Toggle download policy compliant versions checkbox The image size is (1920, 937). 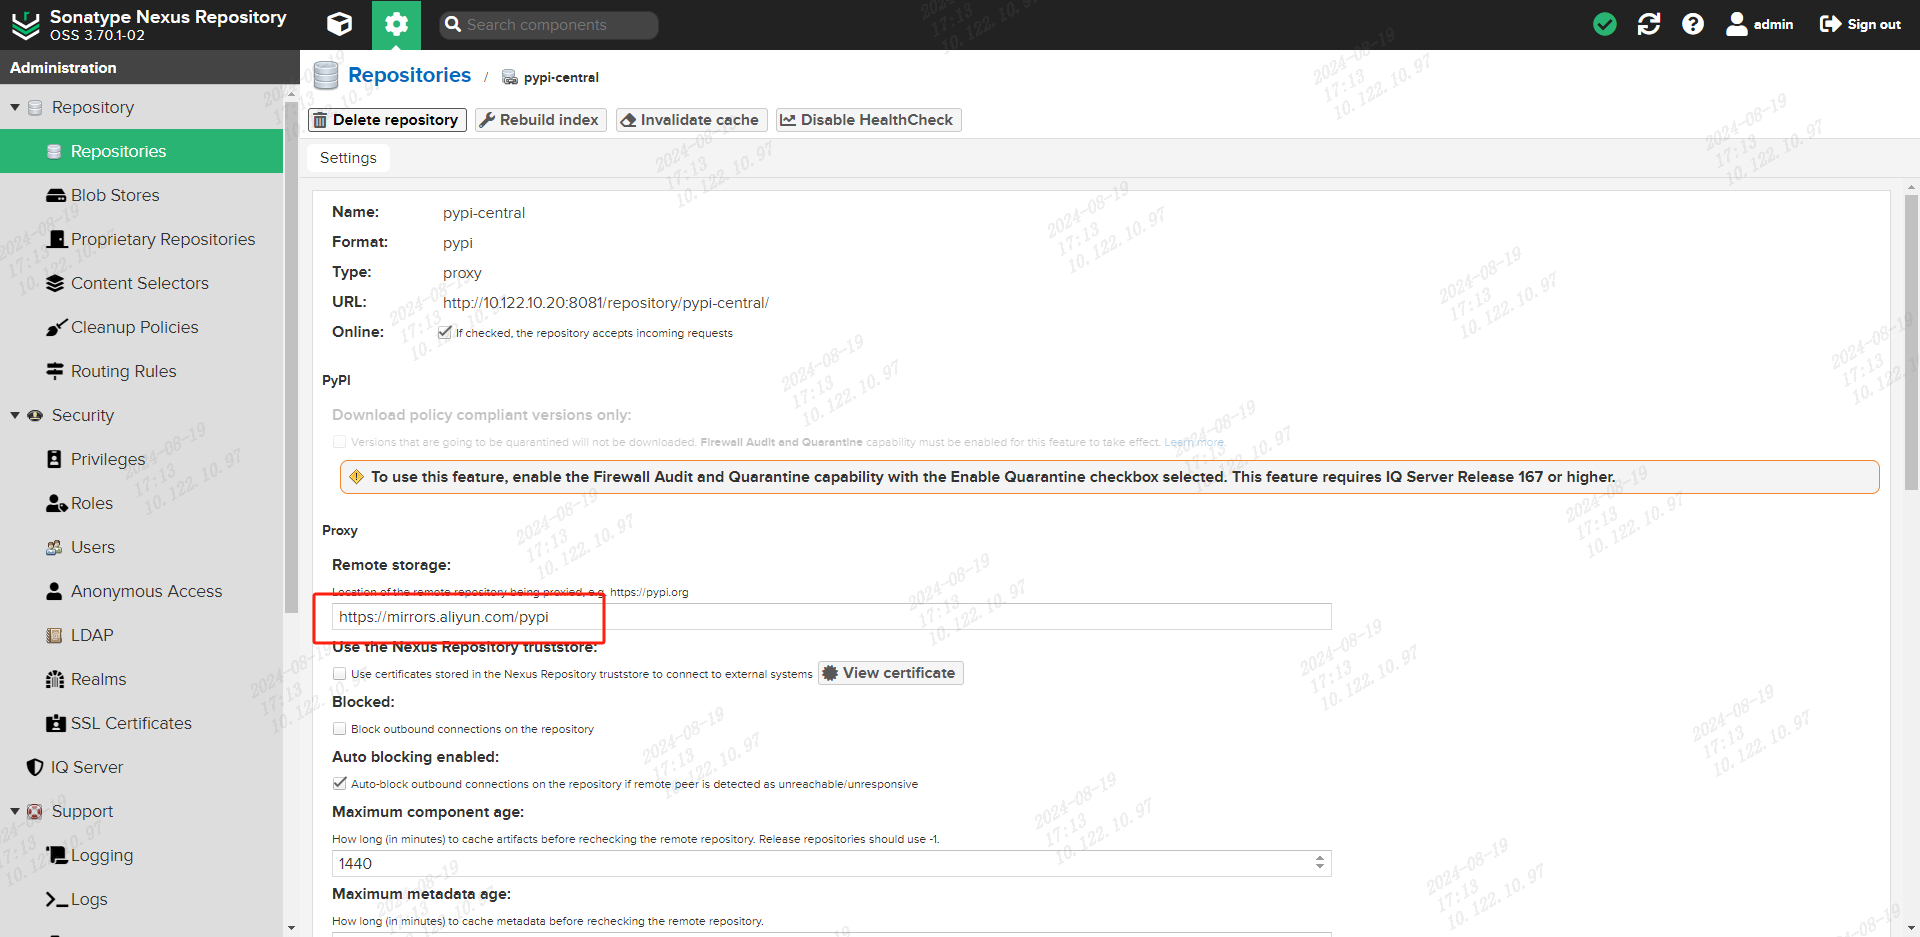tap(339, 442)
